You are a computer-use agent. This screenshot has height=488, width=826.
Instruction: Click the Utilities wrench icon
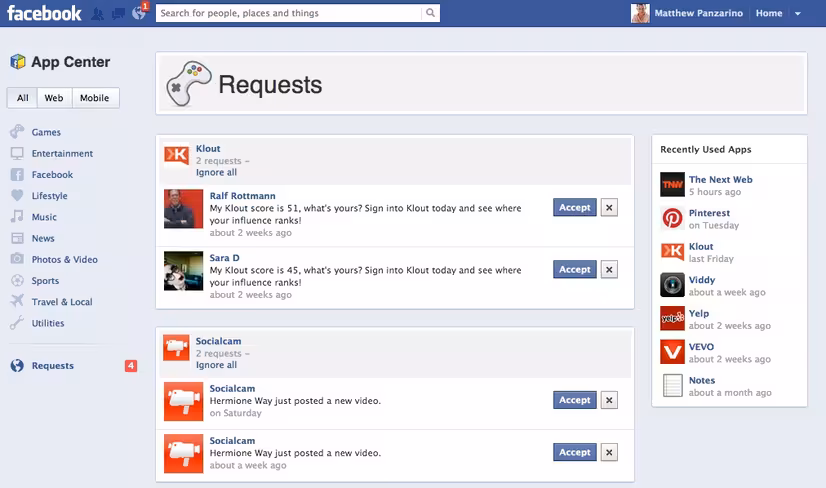[17, 323]
